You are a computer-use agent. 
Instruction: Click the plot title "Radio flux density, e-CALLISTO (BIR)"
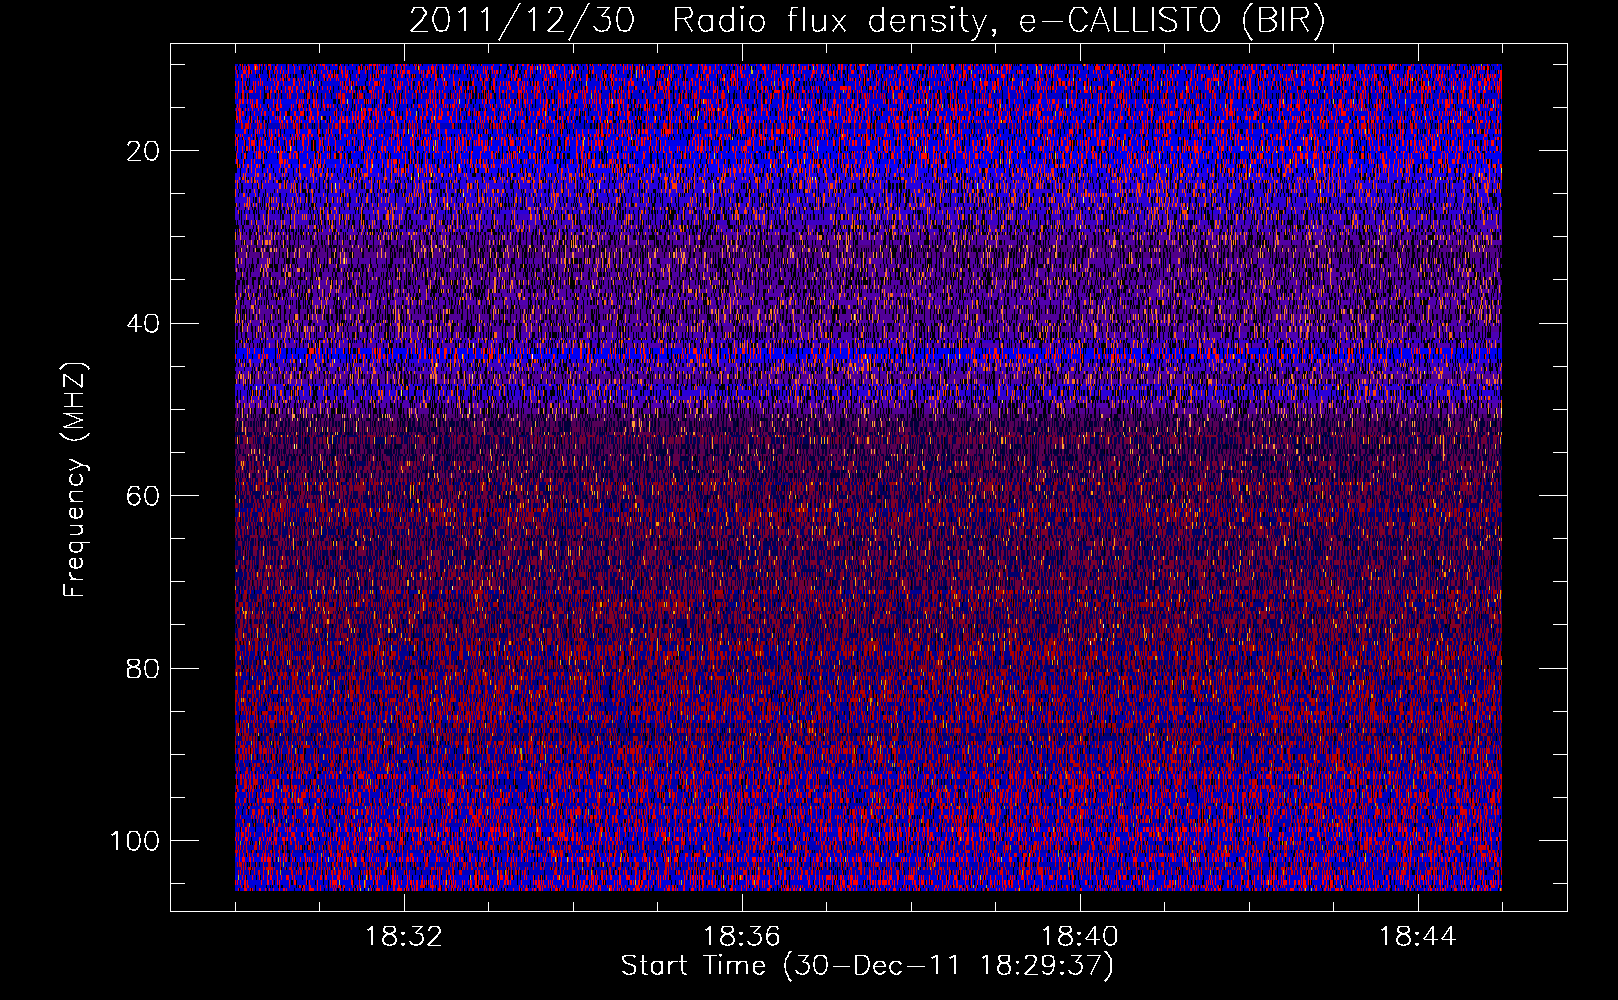click(998, 21)
